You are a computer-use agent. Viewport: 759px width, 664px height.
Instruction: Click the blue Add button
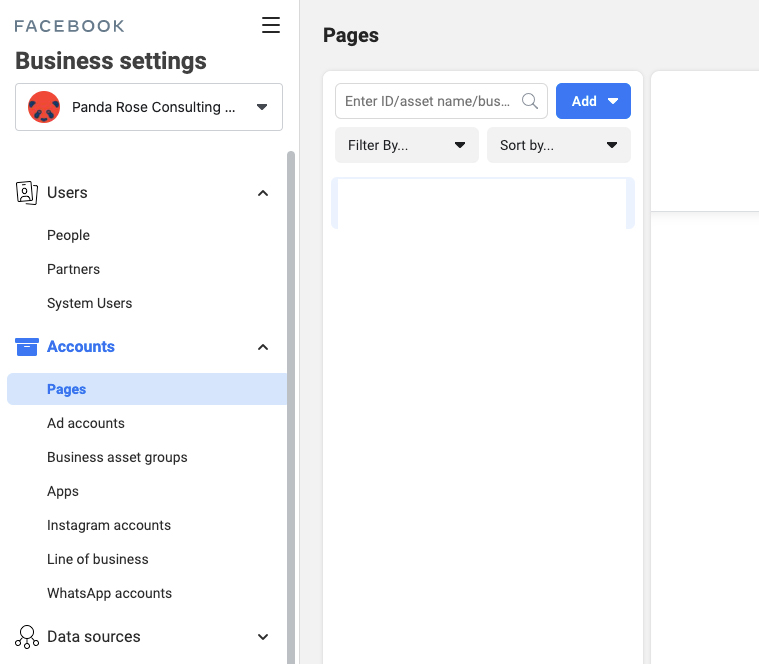coord(593,101)
